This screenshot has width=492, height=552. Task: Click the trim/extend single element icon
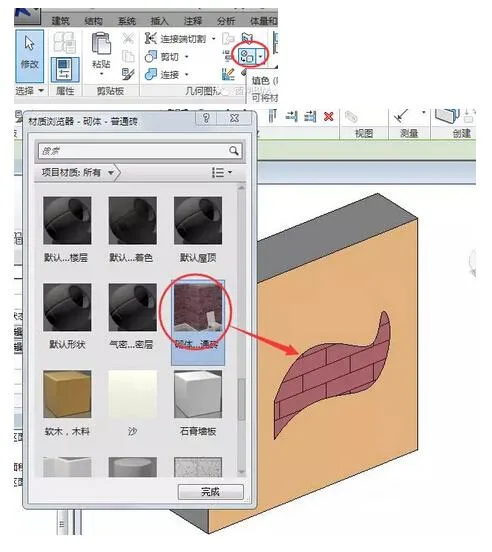point(291,116)
